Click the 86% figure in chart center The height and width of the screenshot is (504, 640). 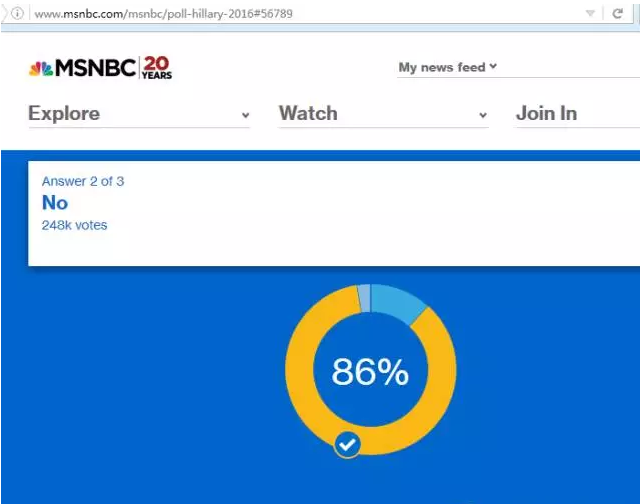[x=370, y=372]
